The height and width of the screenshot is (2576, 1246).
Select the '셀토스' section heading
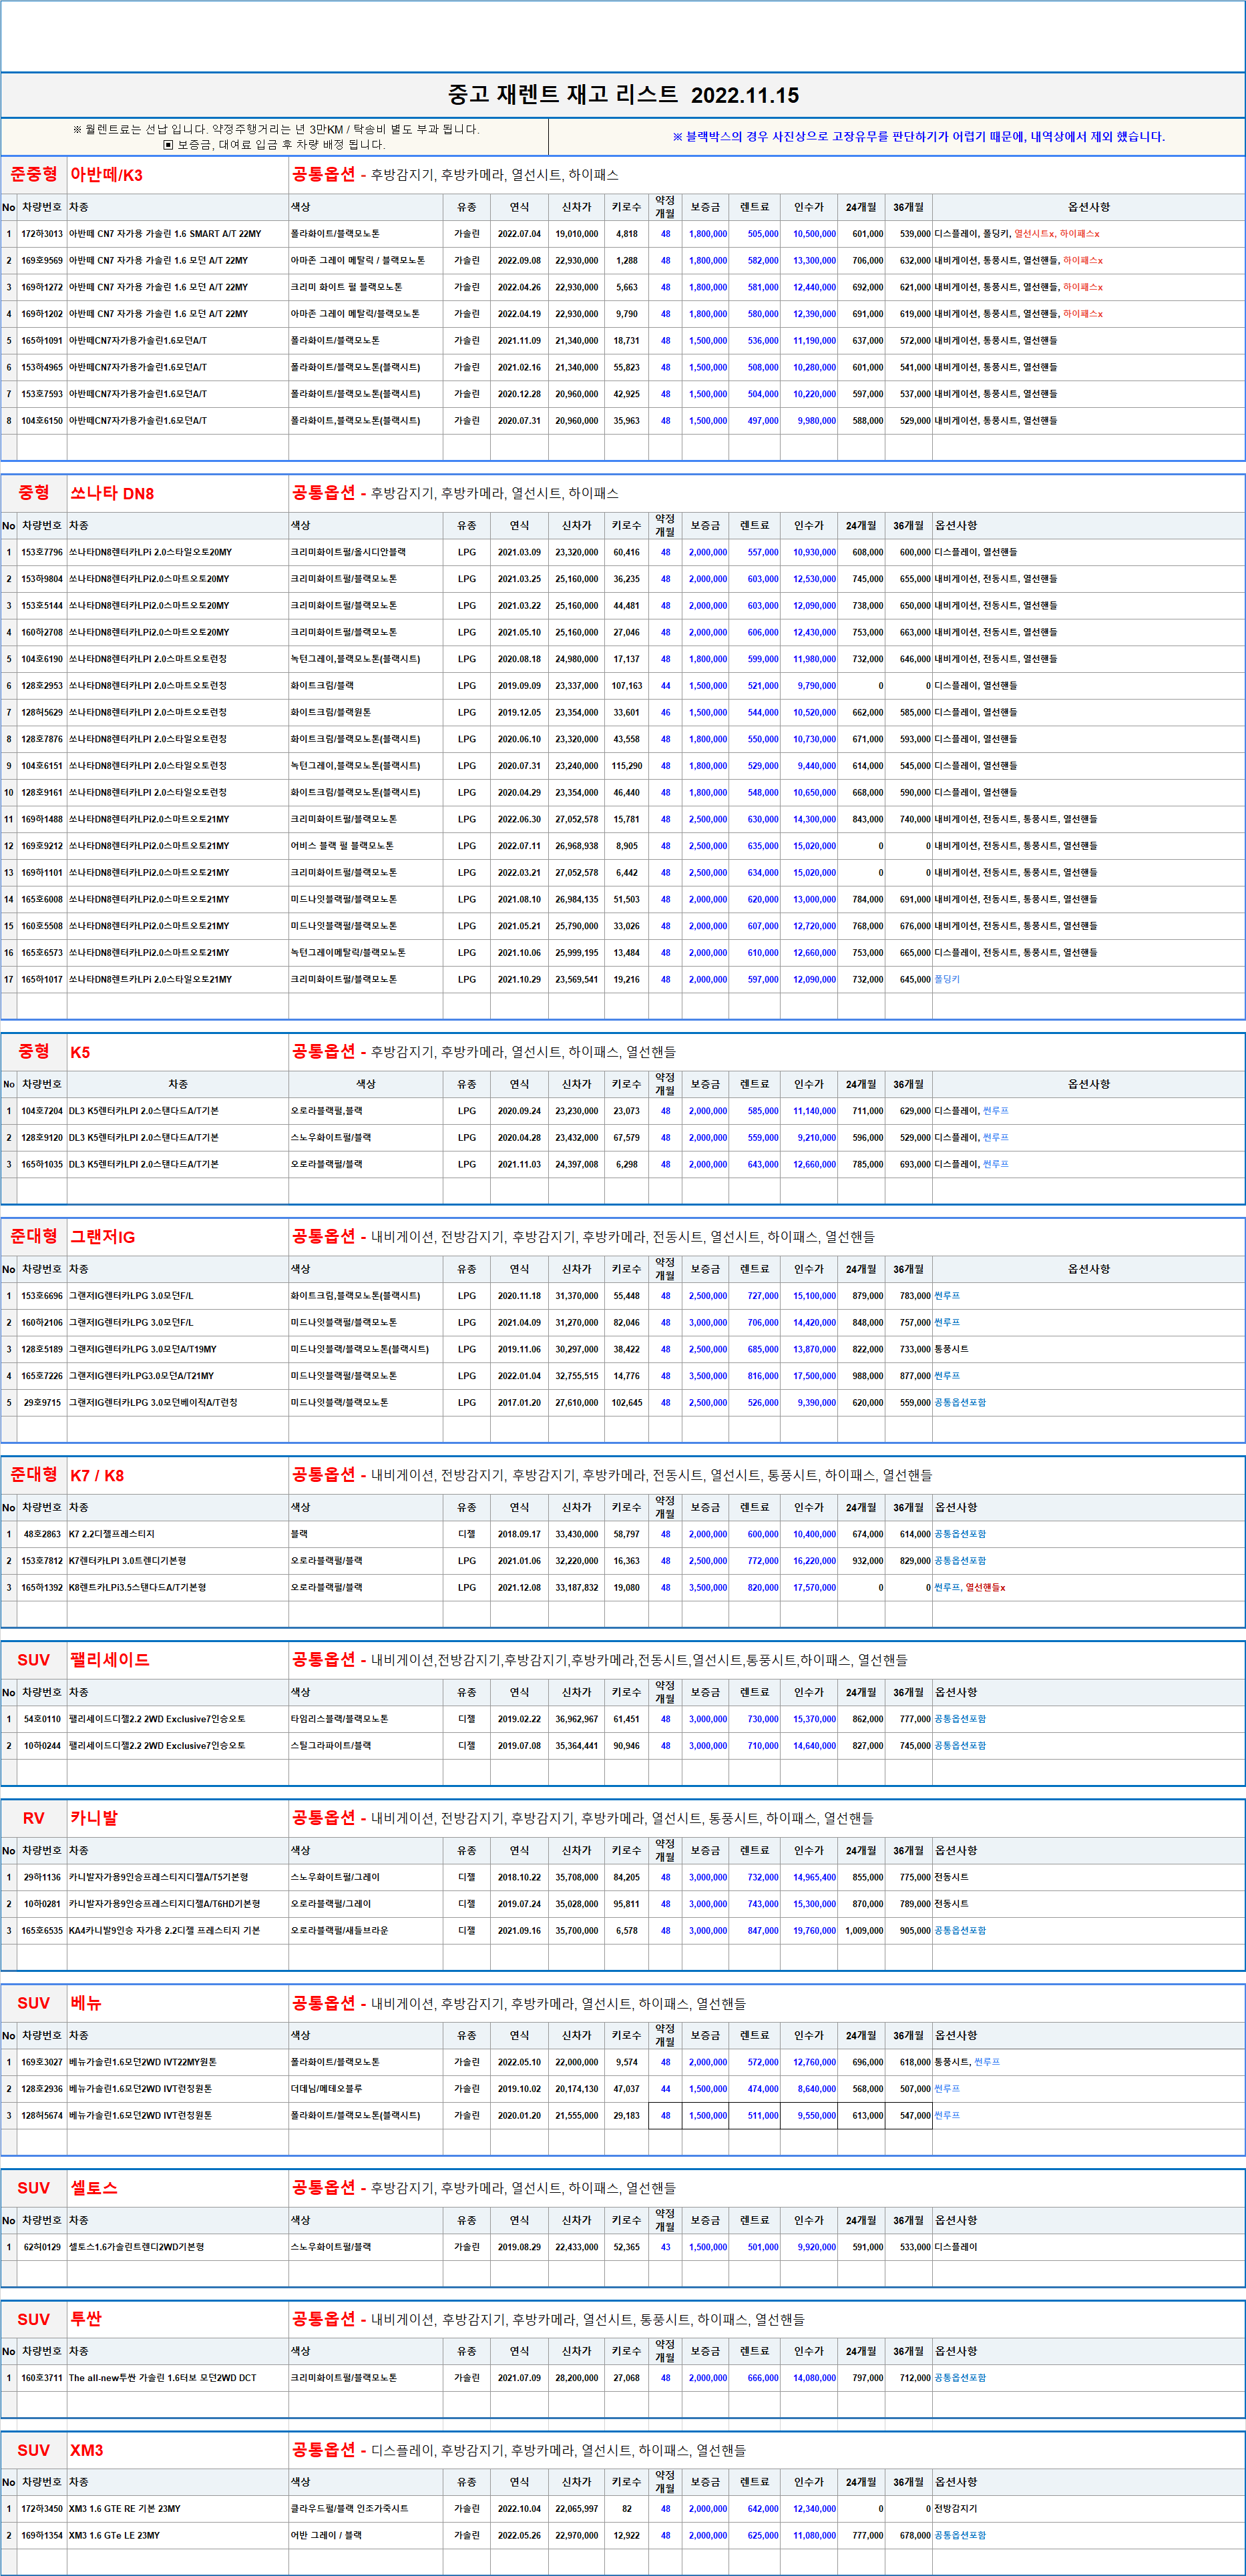[94, 2188]
